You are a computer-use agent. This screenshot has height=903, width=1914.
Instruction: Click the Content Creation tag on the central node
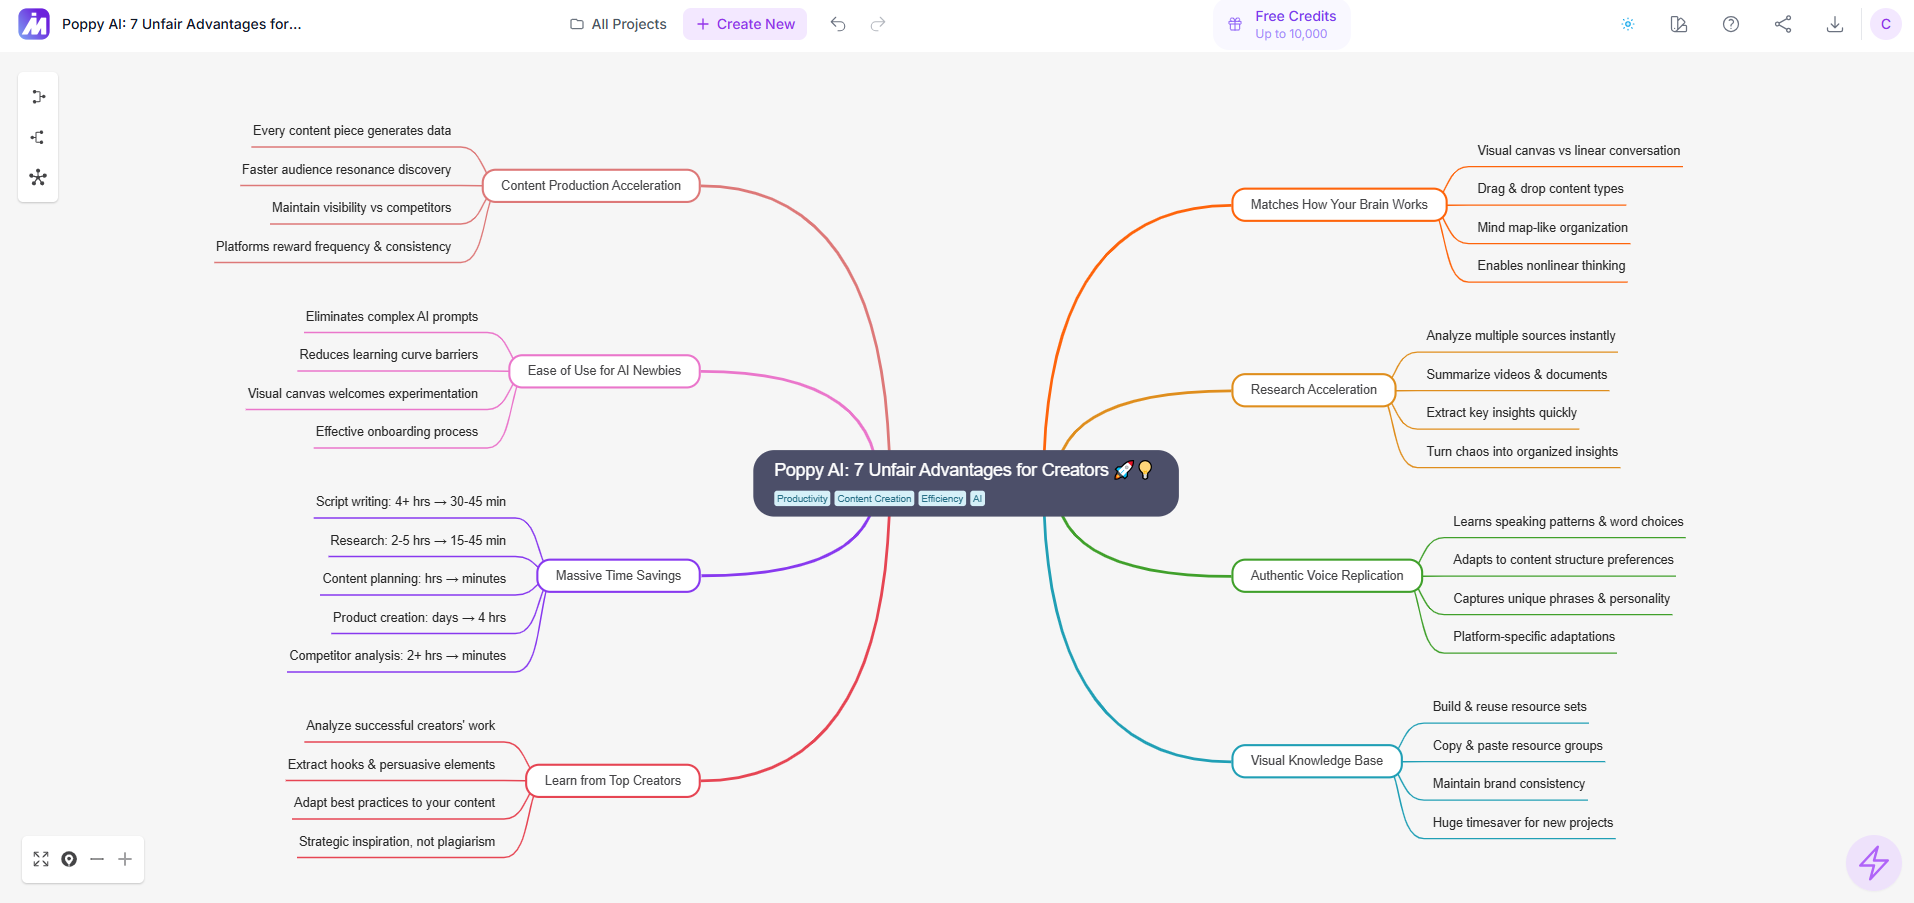tap(874, 499)
